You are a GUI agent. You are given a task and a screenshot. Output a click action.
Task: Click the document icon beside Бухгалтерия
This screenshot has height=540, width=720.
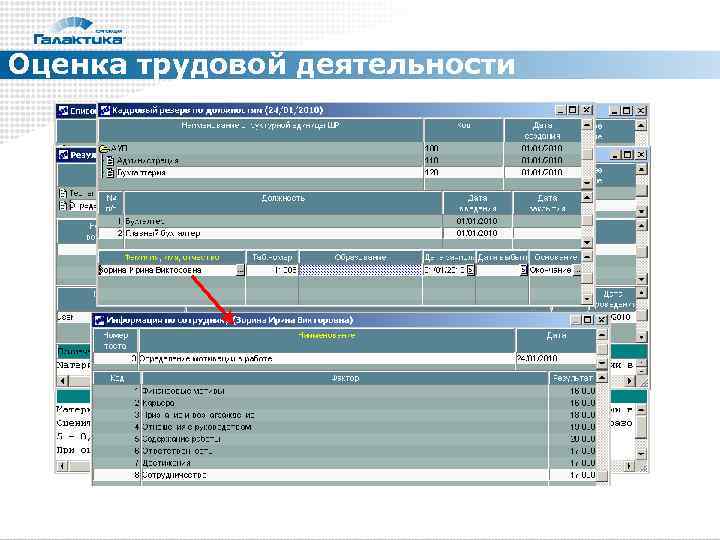click(110, 173)
